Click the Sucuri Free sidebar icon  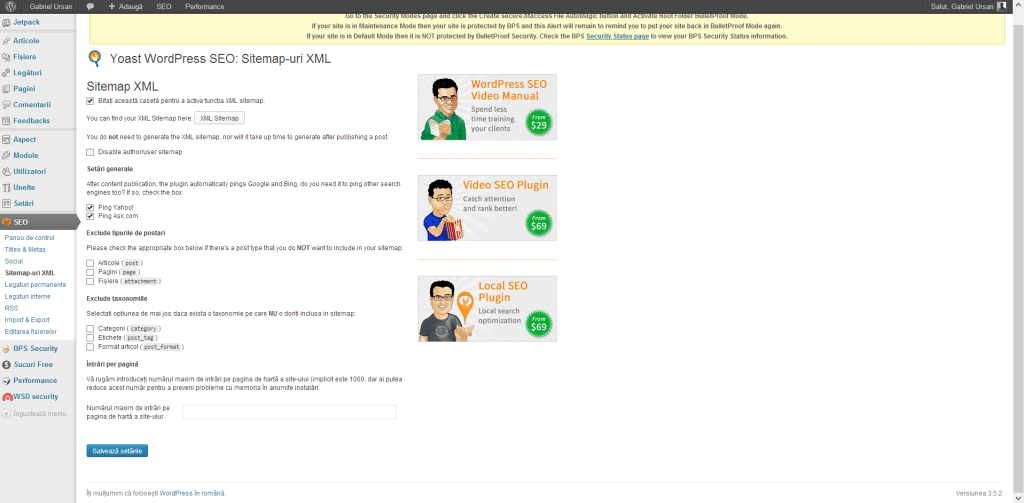(x=7, y=364)
